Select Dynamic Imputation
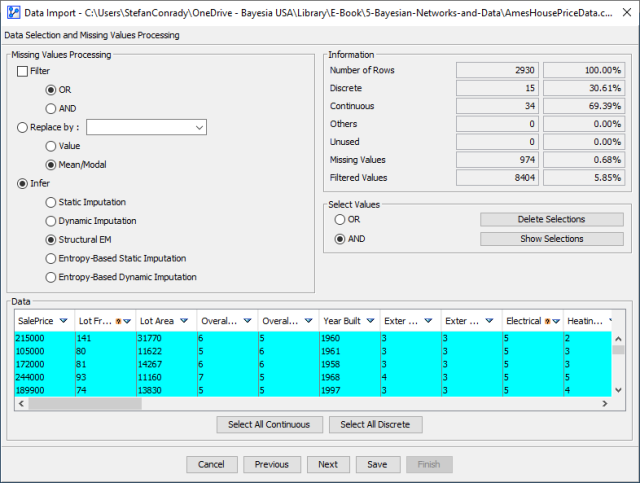 pyautogui.click(x=51, y=221)
